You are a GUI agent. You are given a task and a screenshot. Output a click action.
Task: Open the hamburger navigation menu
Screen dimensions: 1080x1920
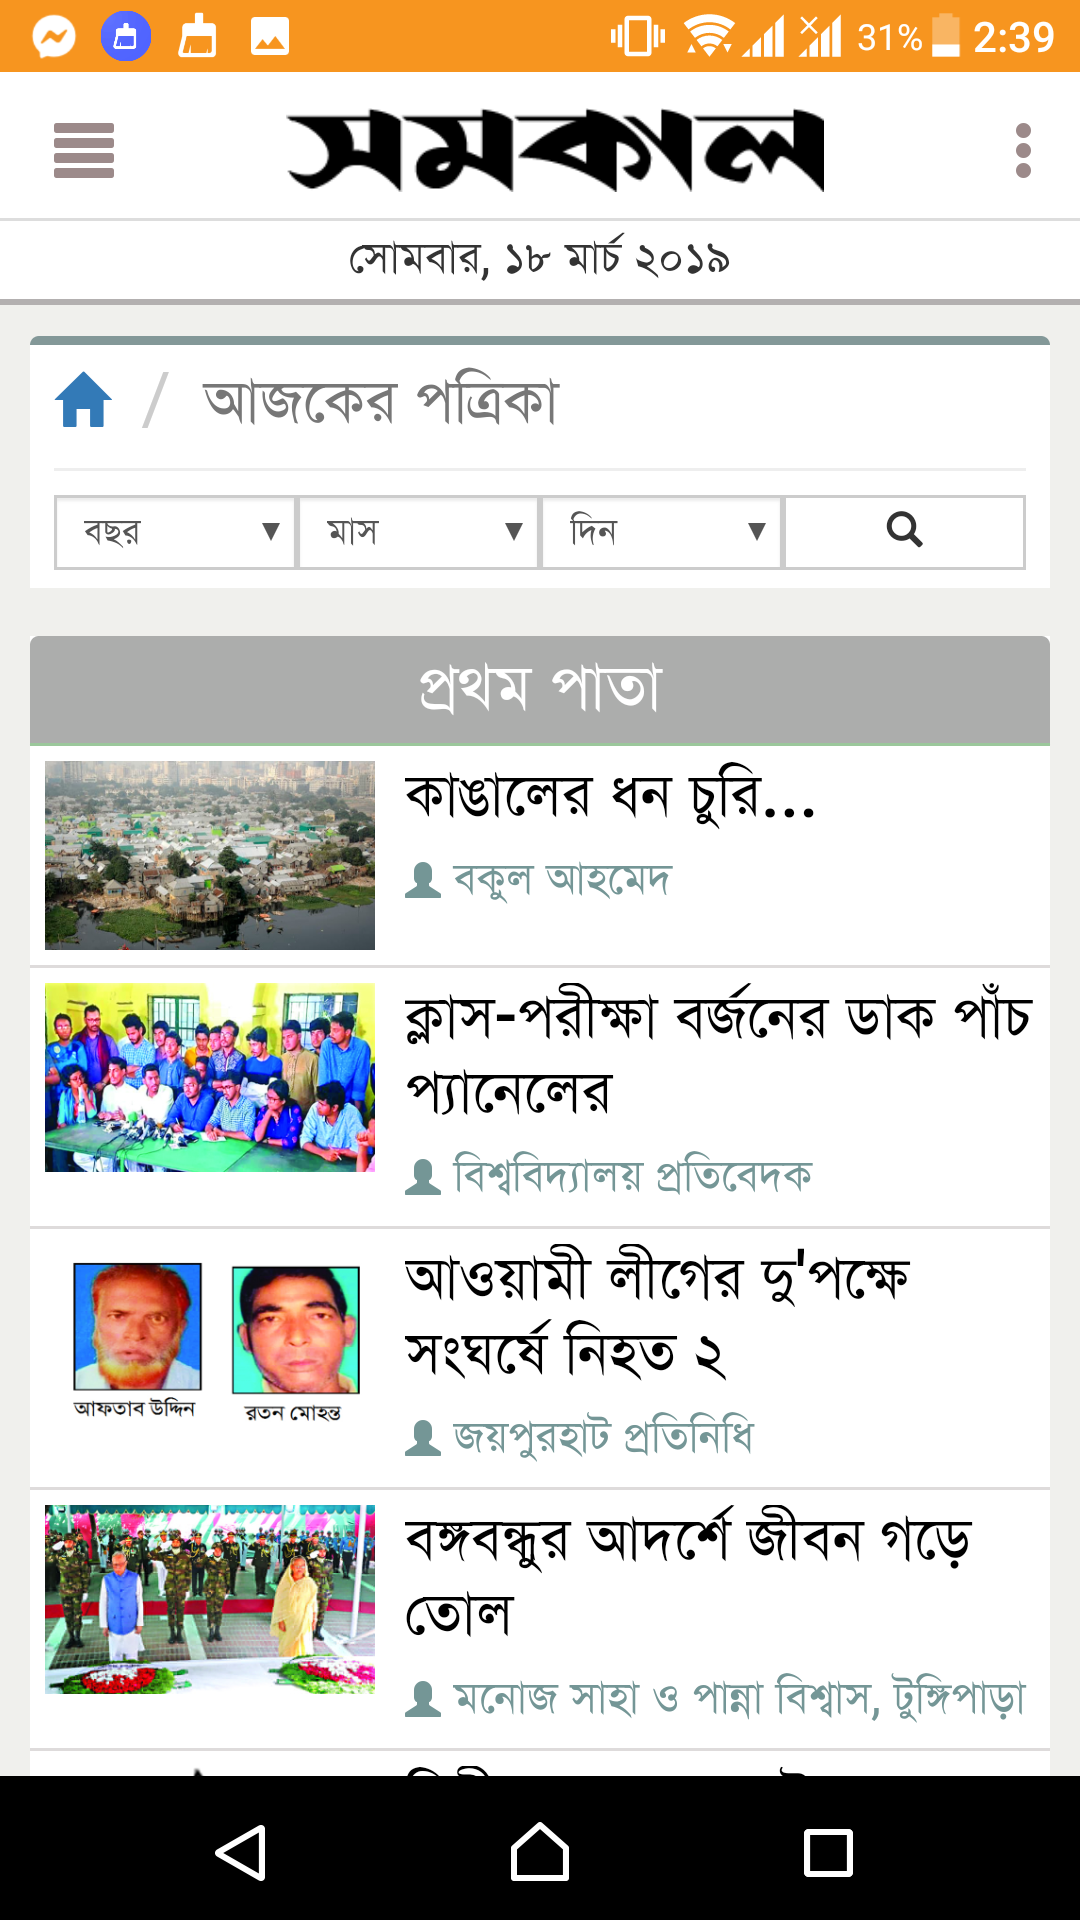click(84, 150)
